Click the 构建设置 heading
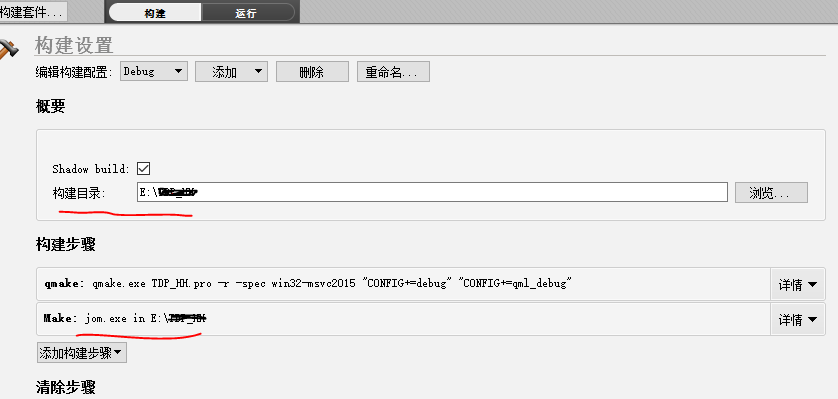838x399 pixels. click(74, 45)
